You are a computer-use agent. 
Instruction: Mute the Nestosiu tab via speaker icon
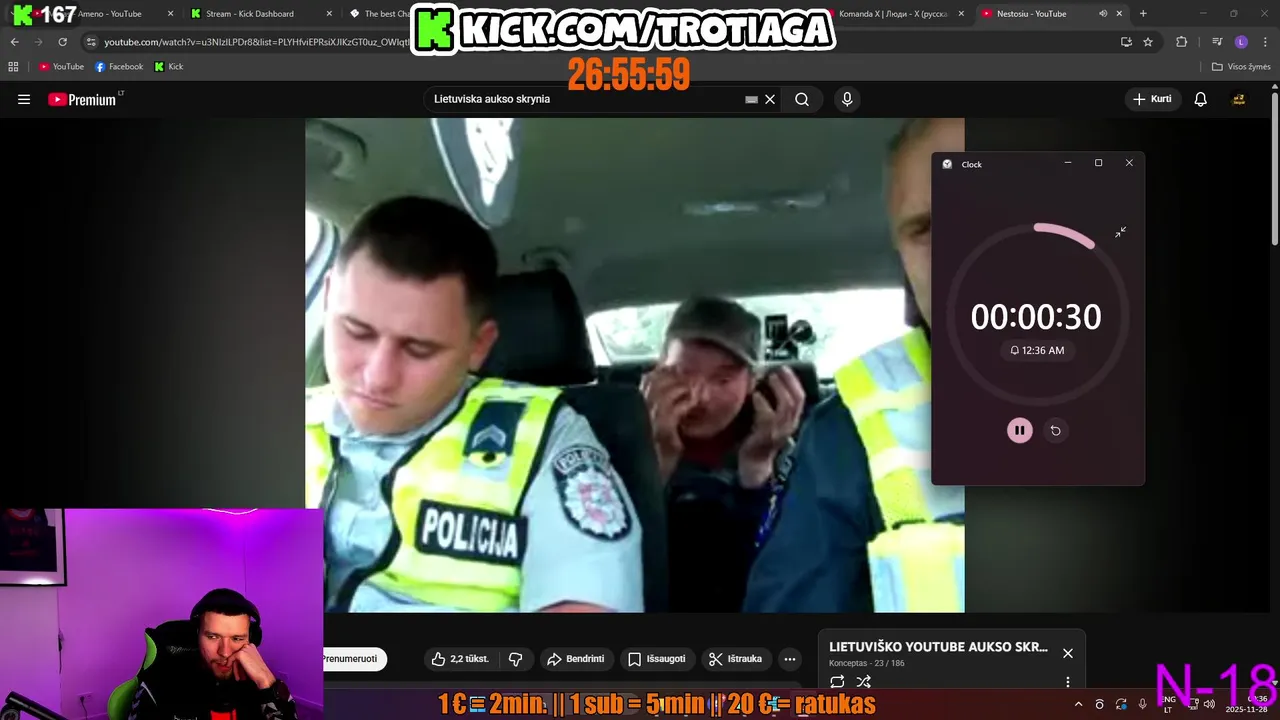[x=1103, y=14]
